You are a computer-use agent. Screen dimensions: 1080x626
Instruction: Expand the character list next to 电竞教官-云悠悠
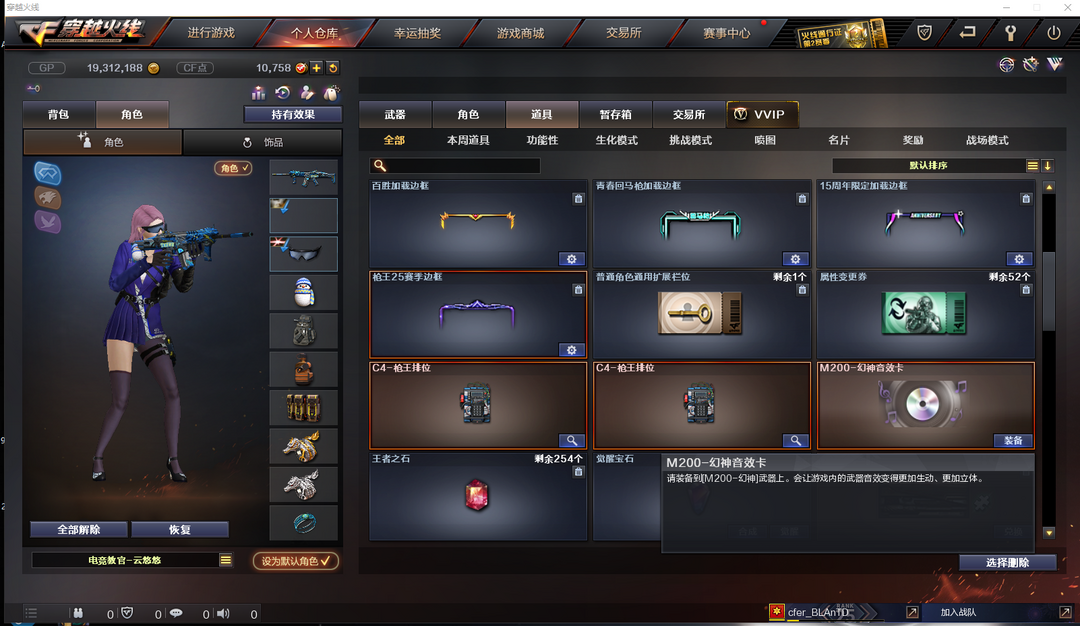(x=225, y=560)
